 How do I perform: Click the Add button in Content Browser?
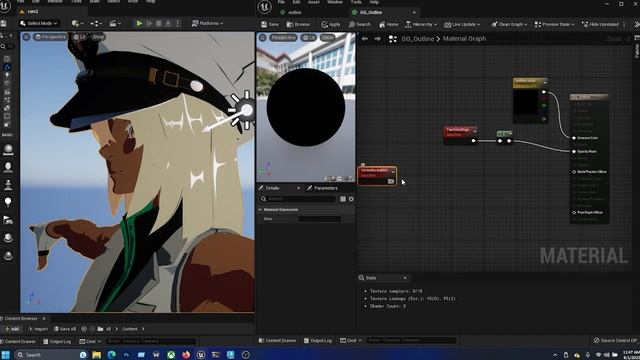12,329
